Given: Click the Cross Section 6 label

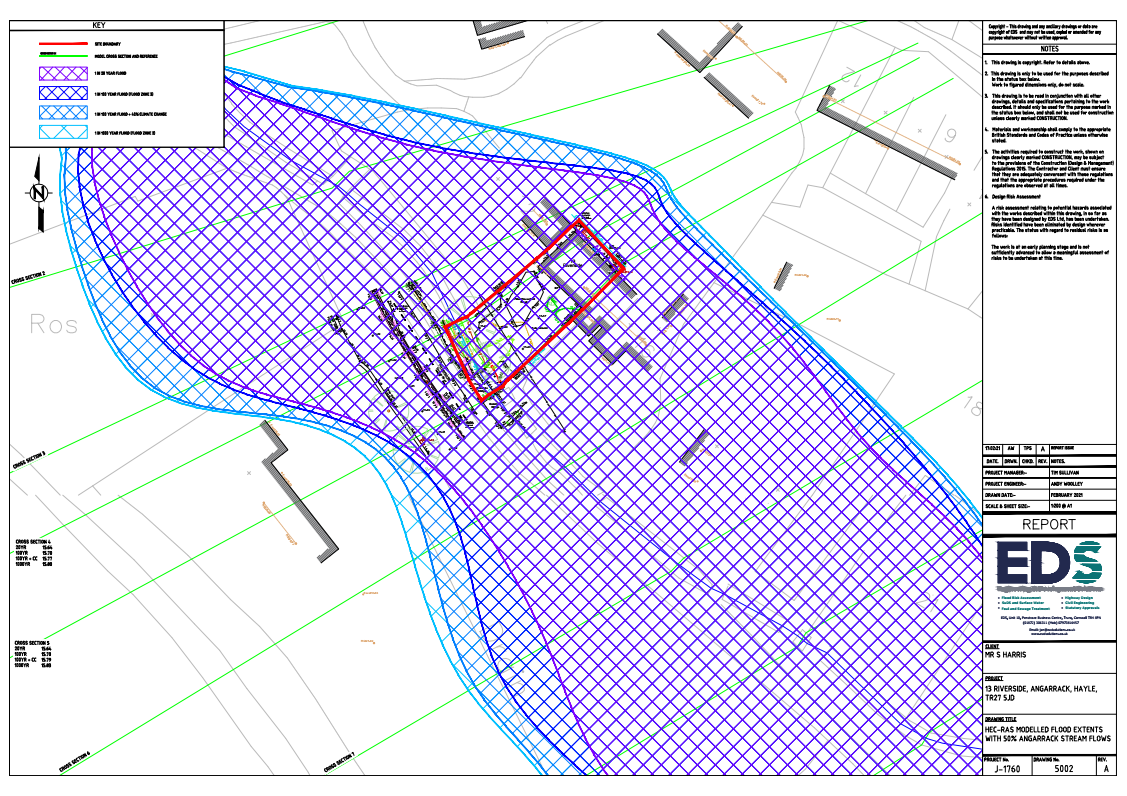Looking at the screenshot, I should click(x=75, y=761).
